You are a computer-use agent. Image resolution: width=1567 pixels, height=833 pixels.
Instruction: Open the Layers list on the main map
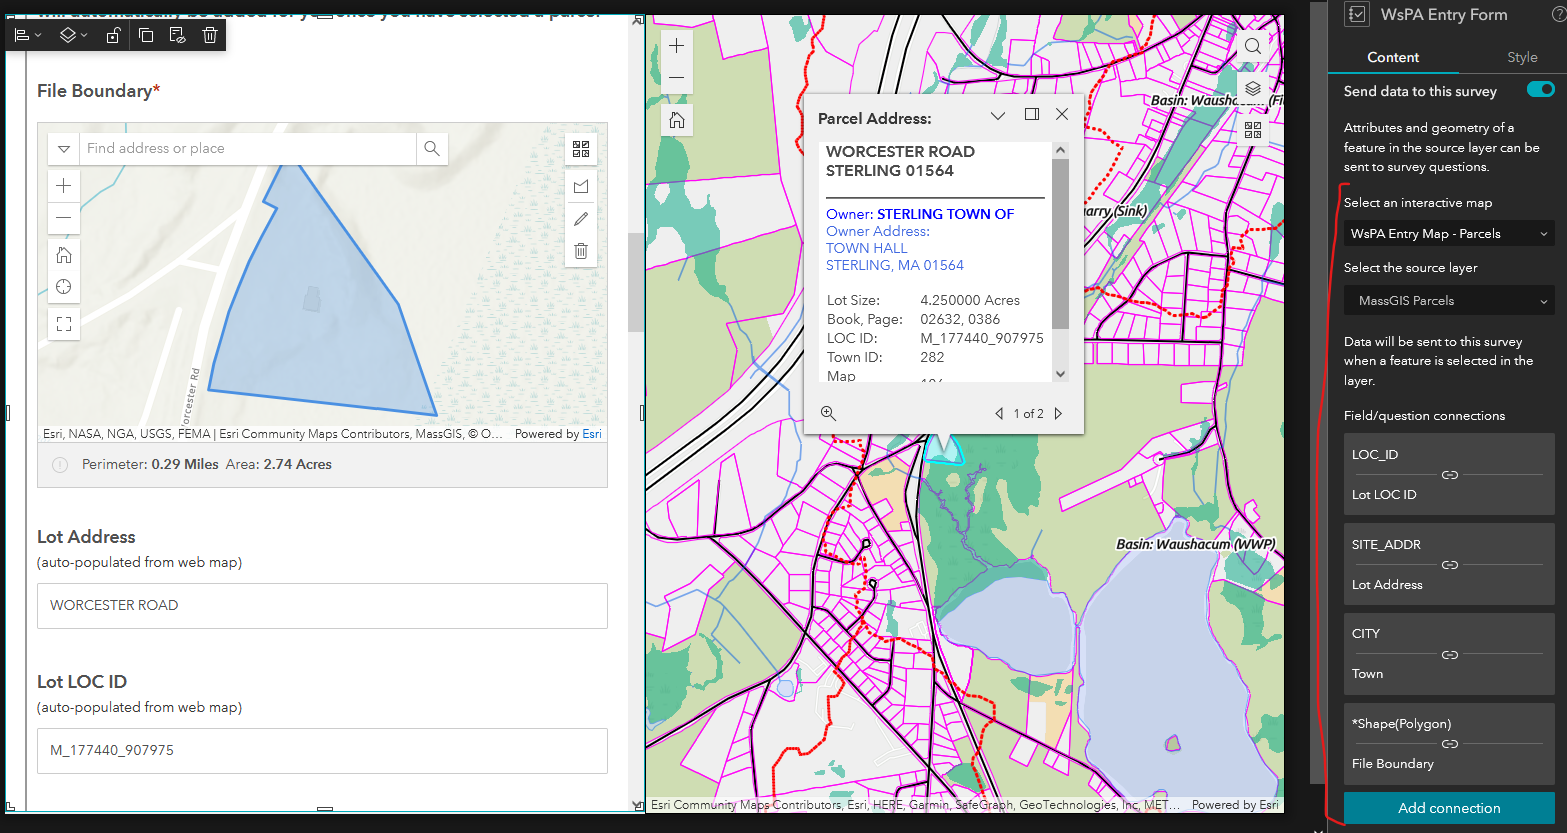point(1253,88)
